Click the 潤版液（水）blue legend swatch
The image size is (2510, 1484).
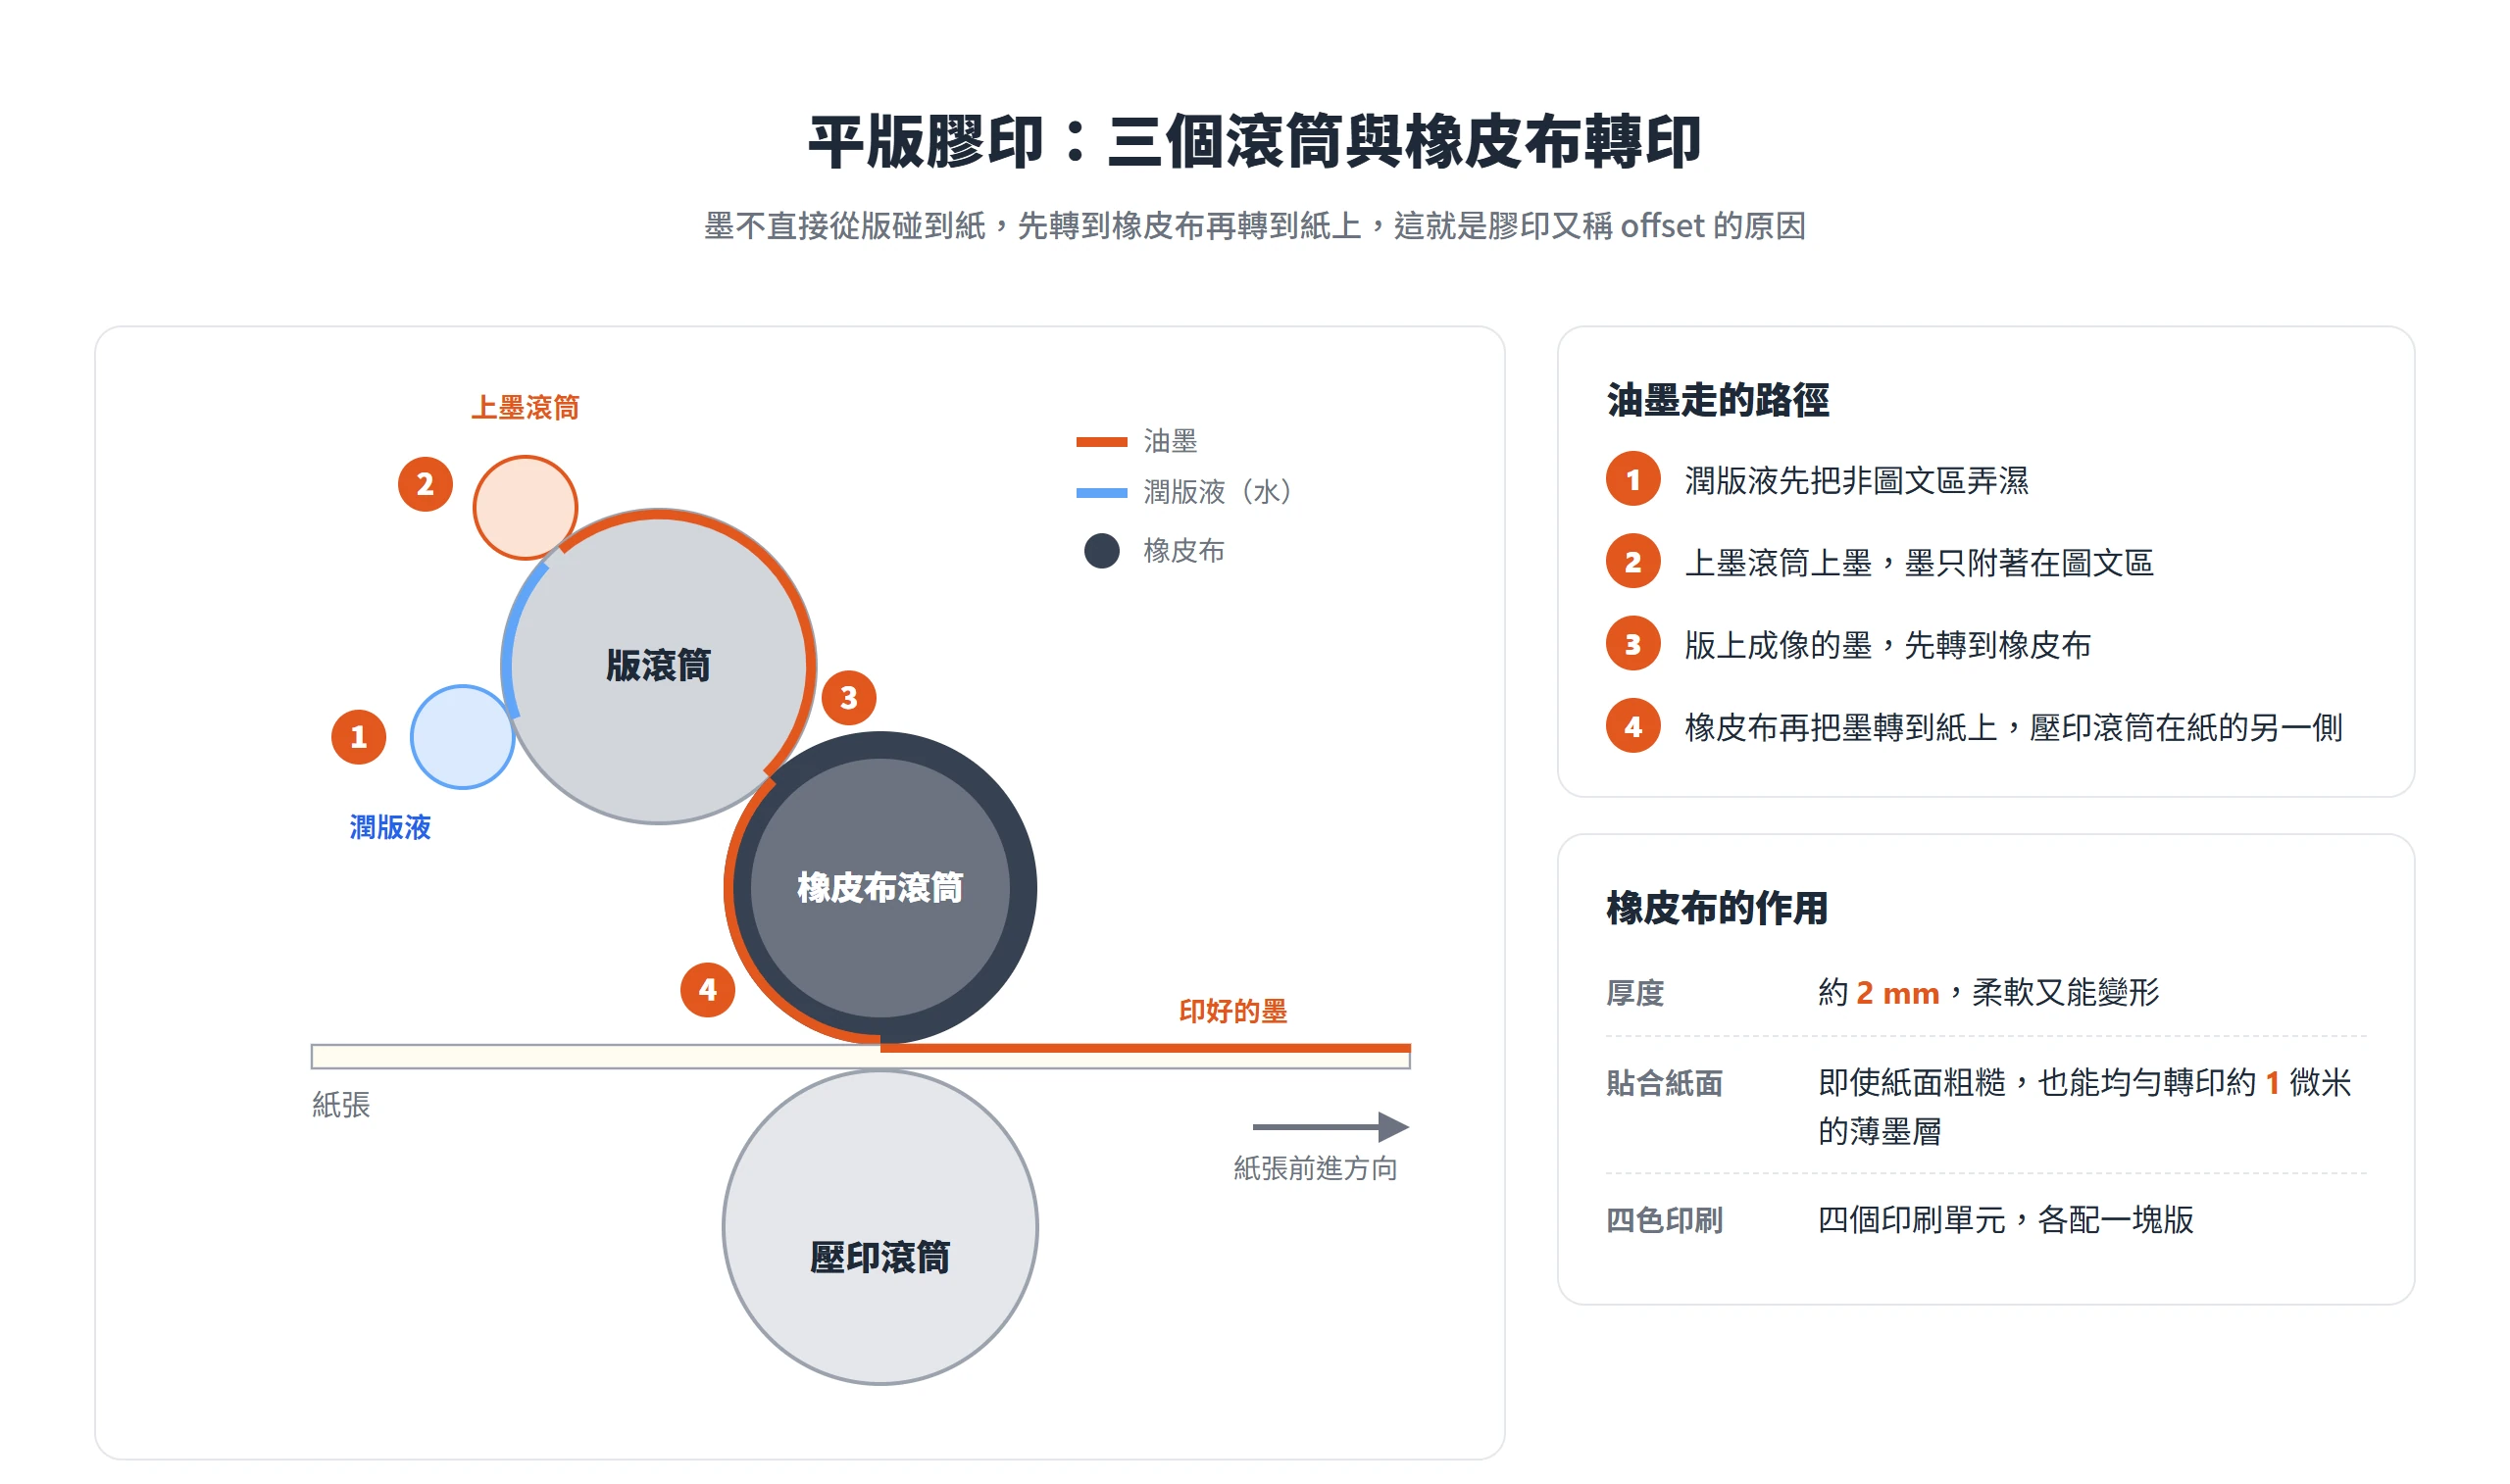click(1101, 493)
